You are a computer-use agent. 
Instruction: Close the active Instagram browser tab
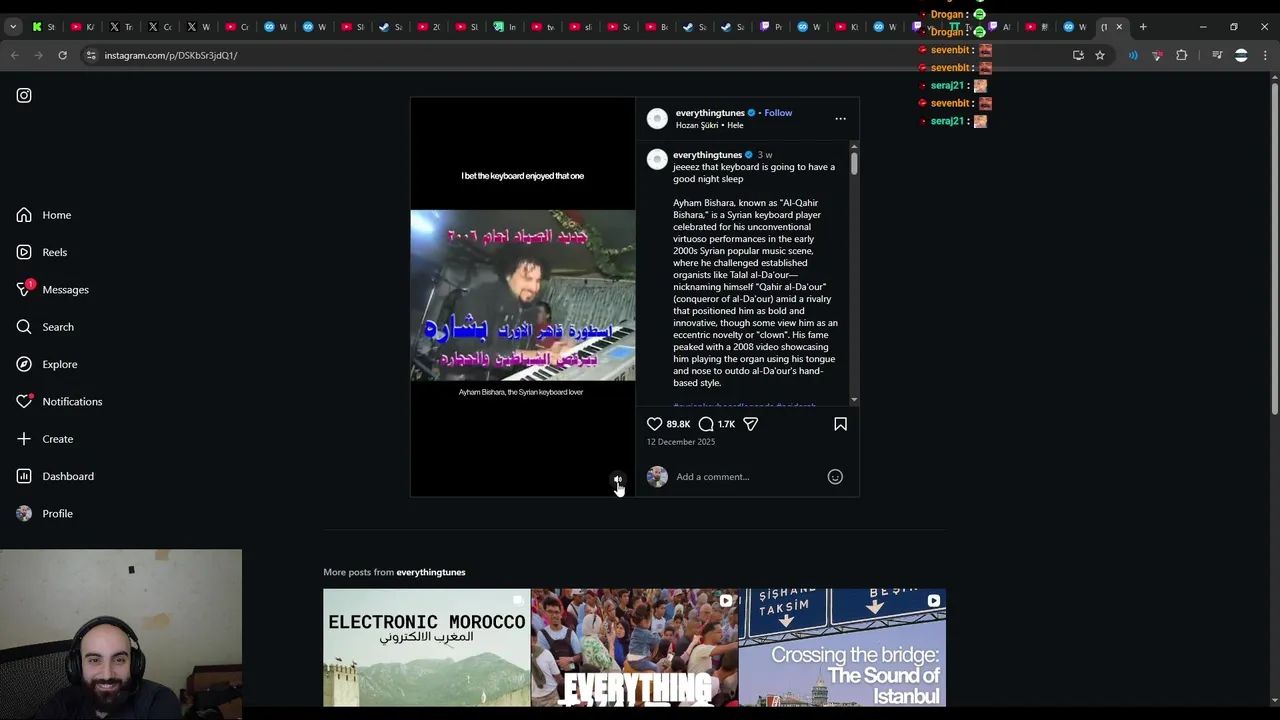1119,27
